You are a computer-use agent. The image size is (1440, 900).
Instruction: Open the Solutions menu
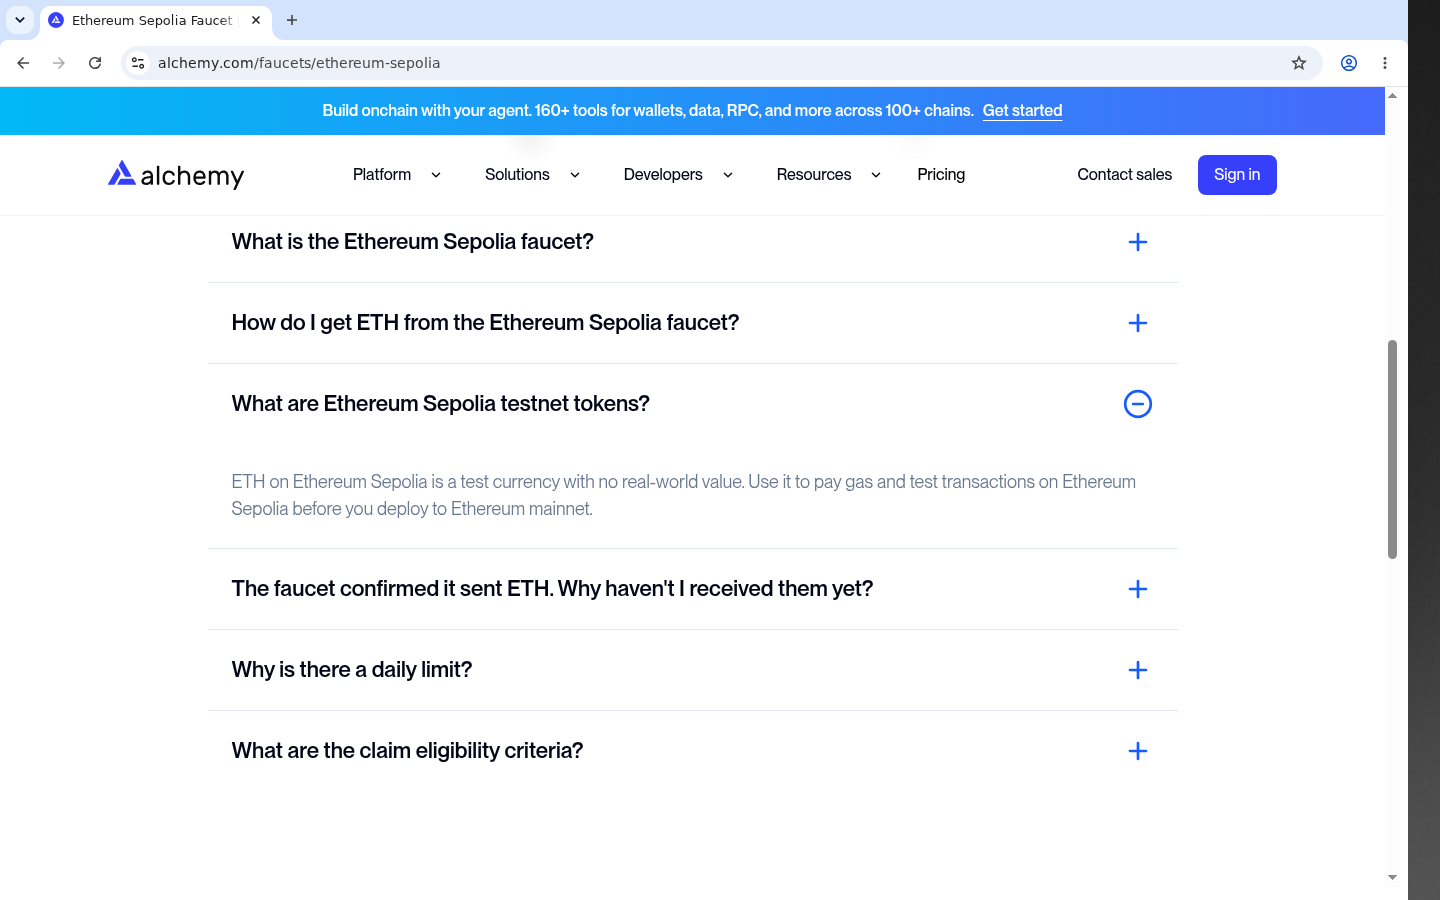click(x=517, y=175)
